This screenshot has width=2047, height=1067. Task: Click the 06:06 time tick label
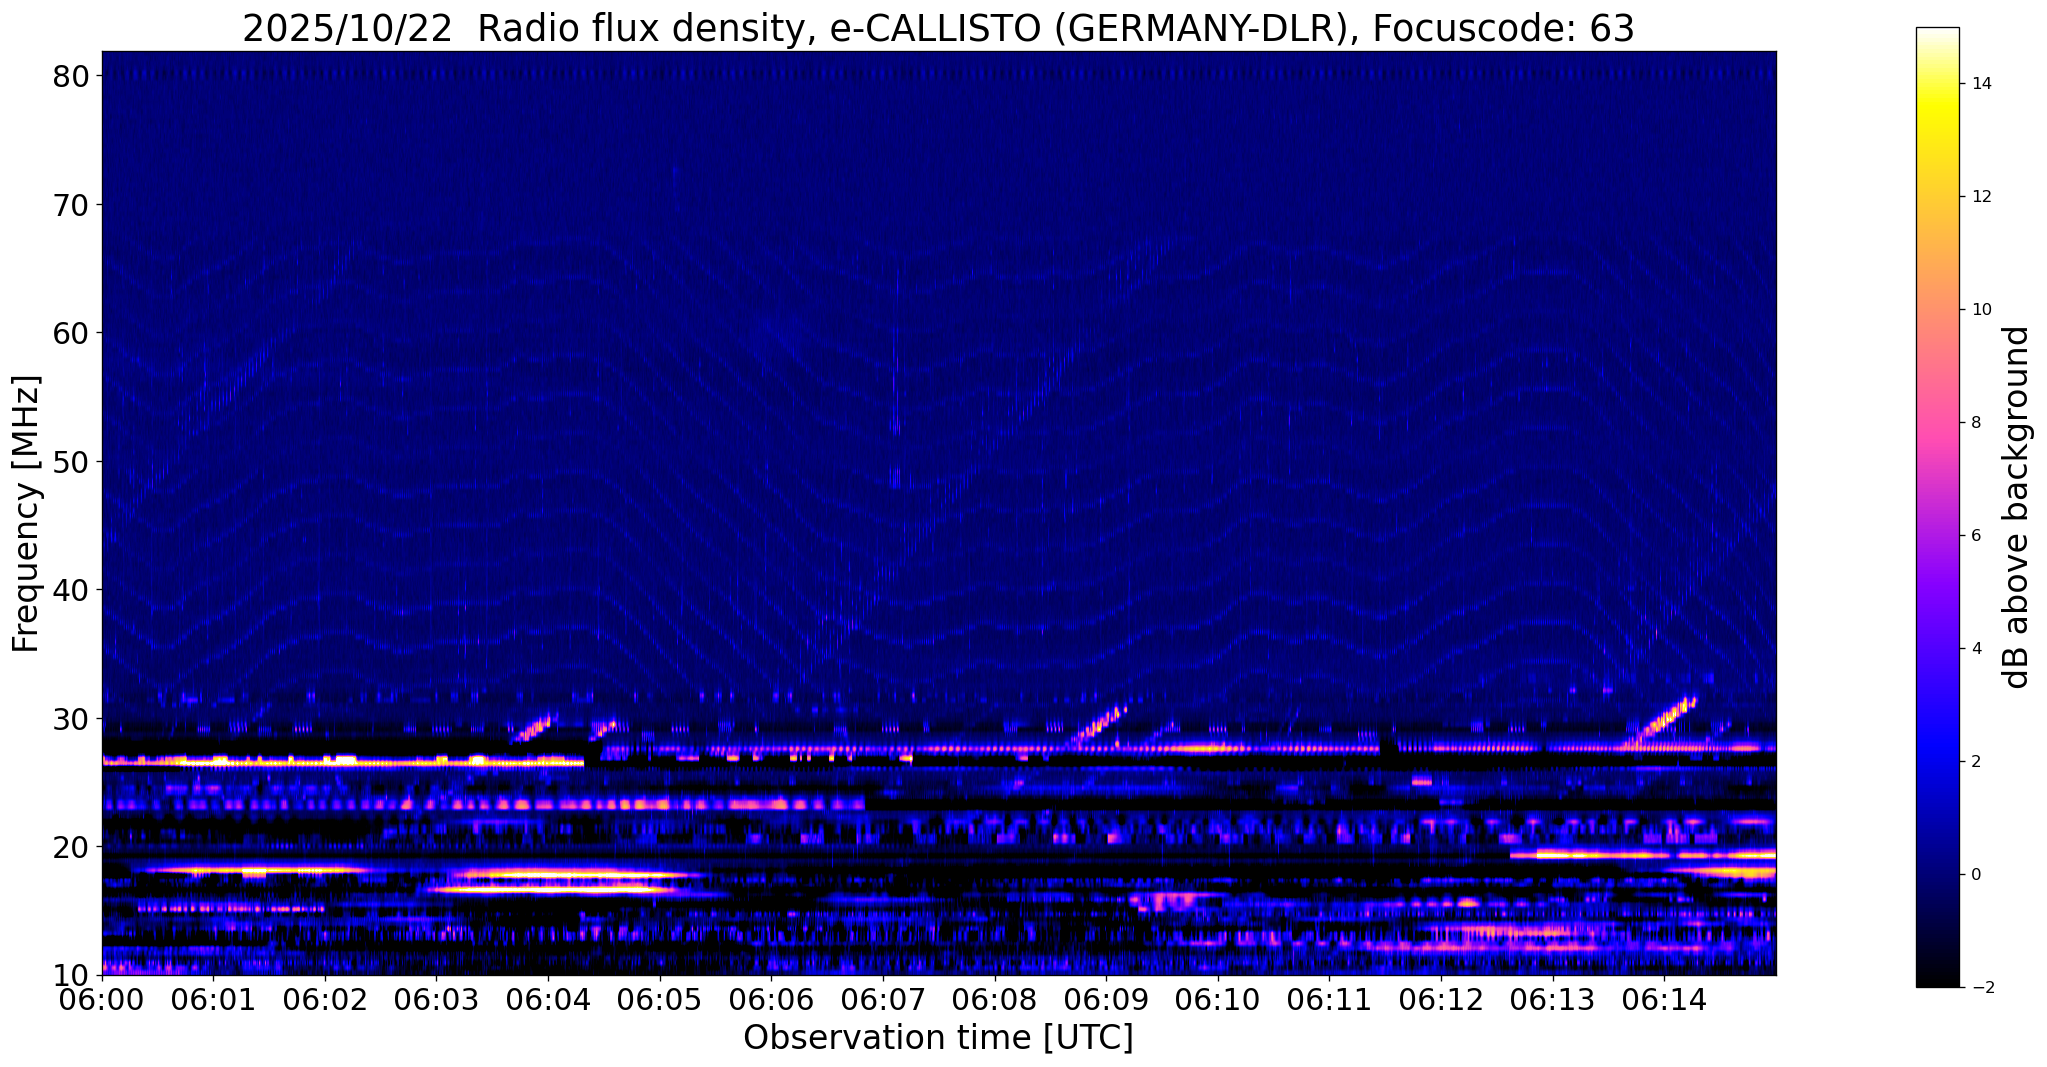(x=771, y=998)
